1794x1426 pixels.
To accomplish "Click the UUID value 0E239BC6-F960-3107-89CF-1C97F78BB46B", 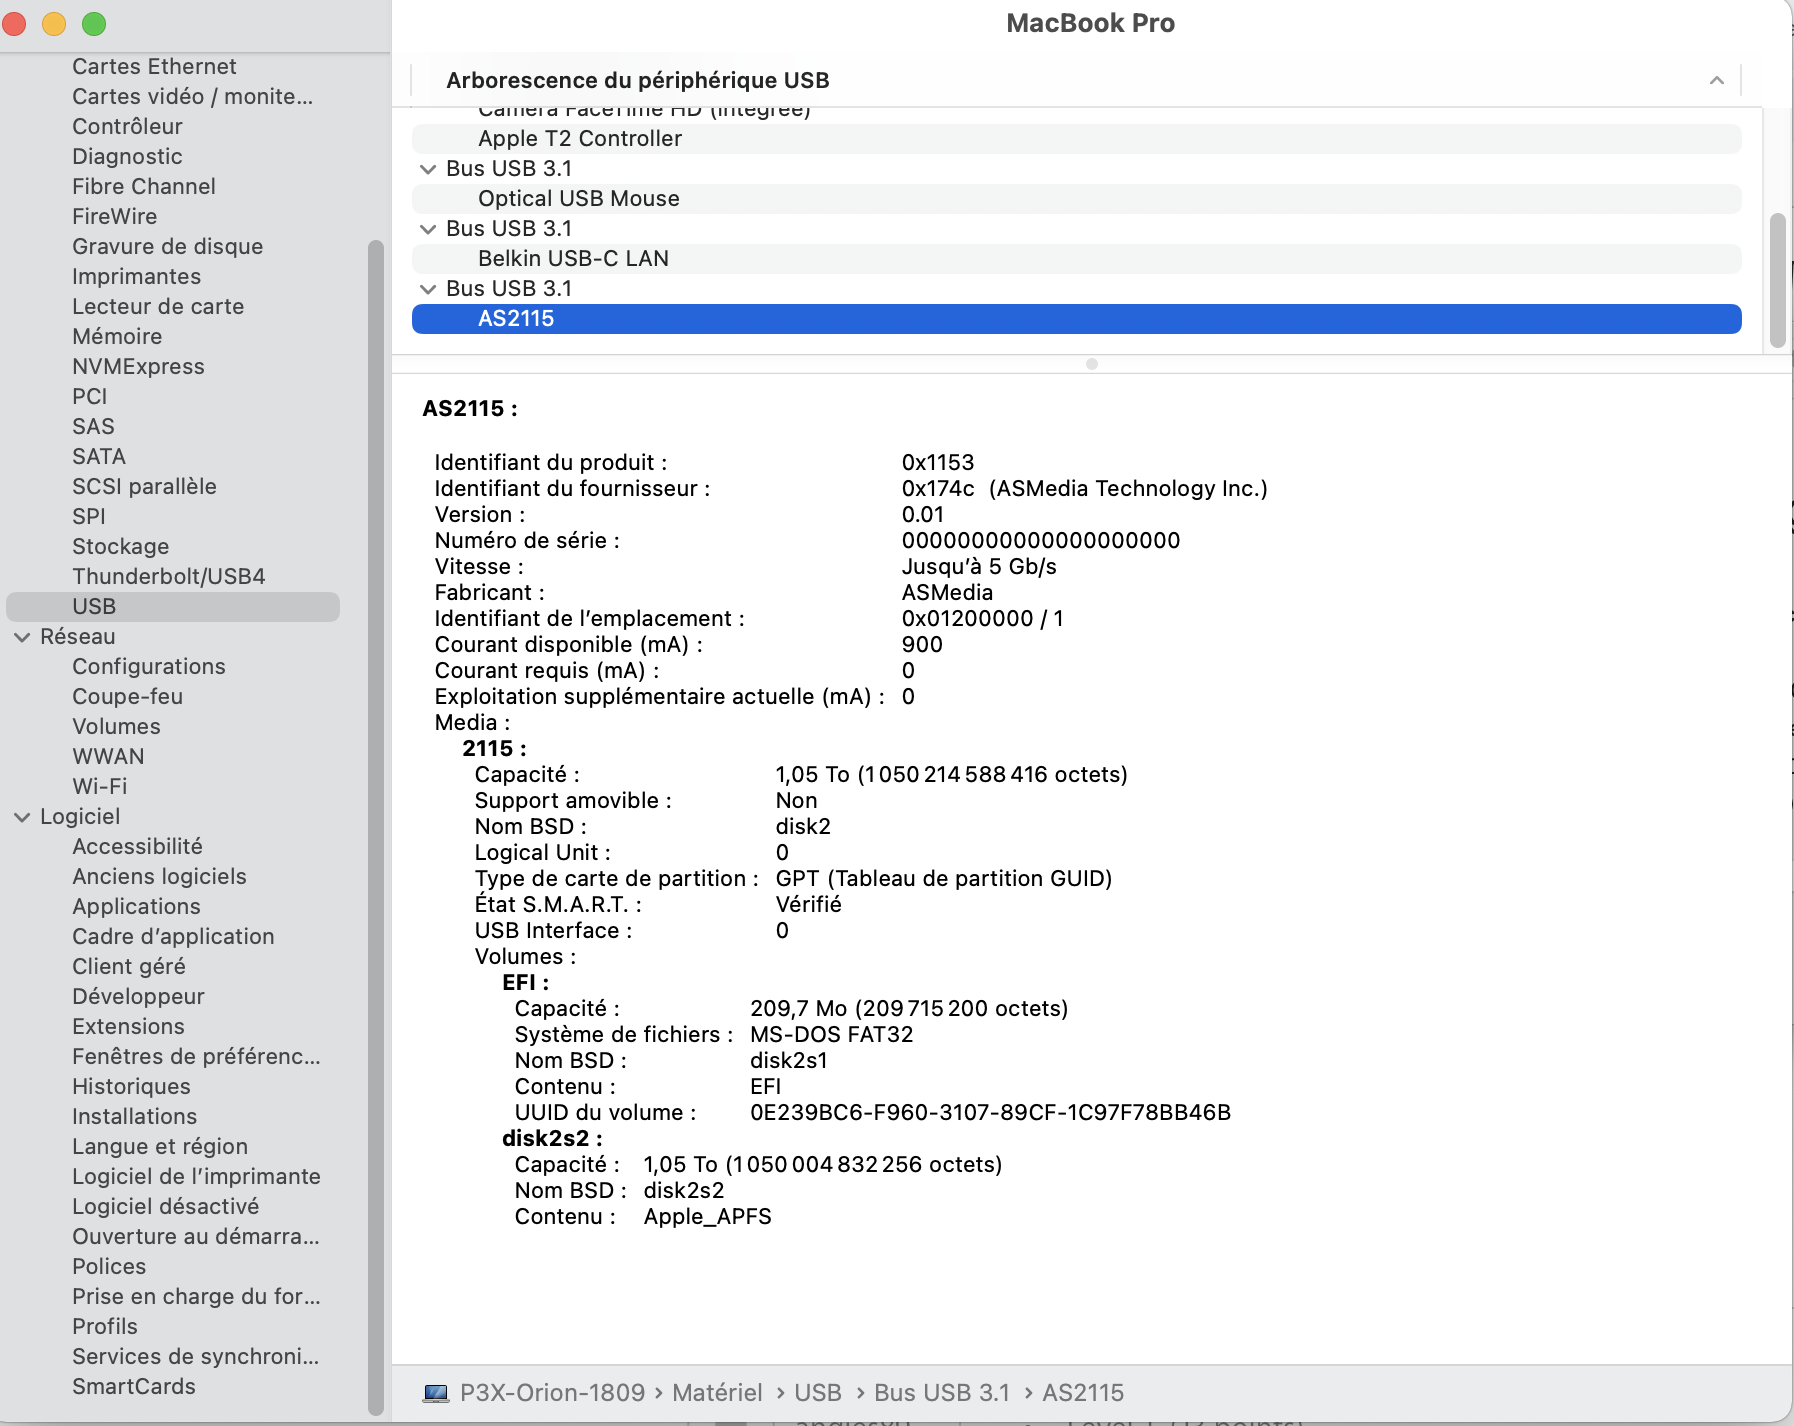I will pyautogui.click(x=990, y=1113).
